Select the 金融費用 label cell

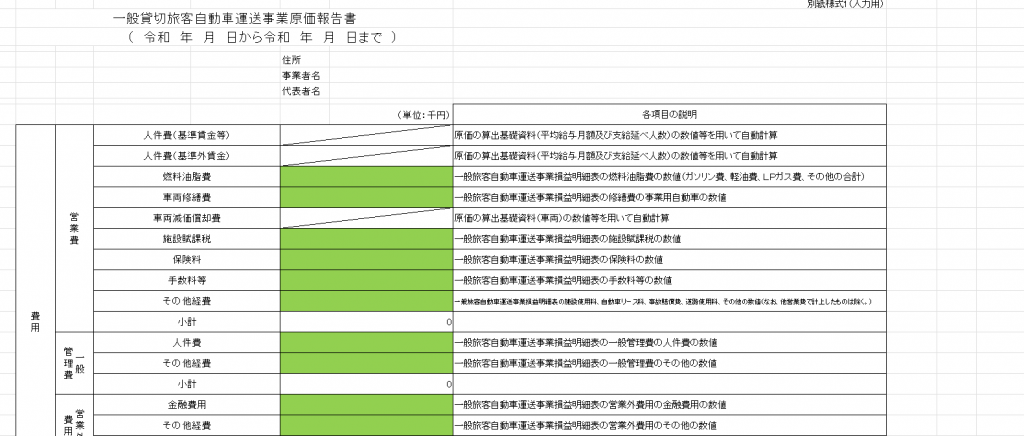187,405
